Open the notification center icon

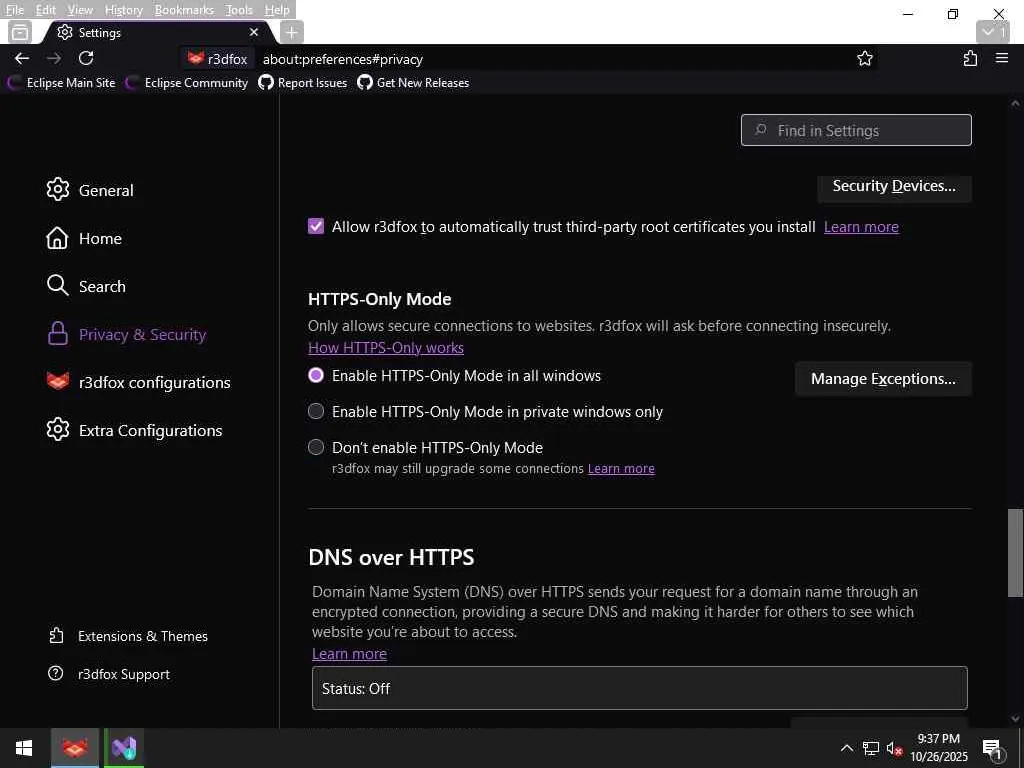click(x=992, y=748)
